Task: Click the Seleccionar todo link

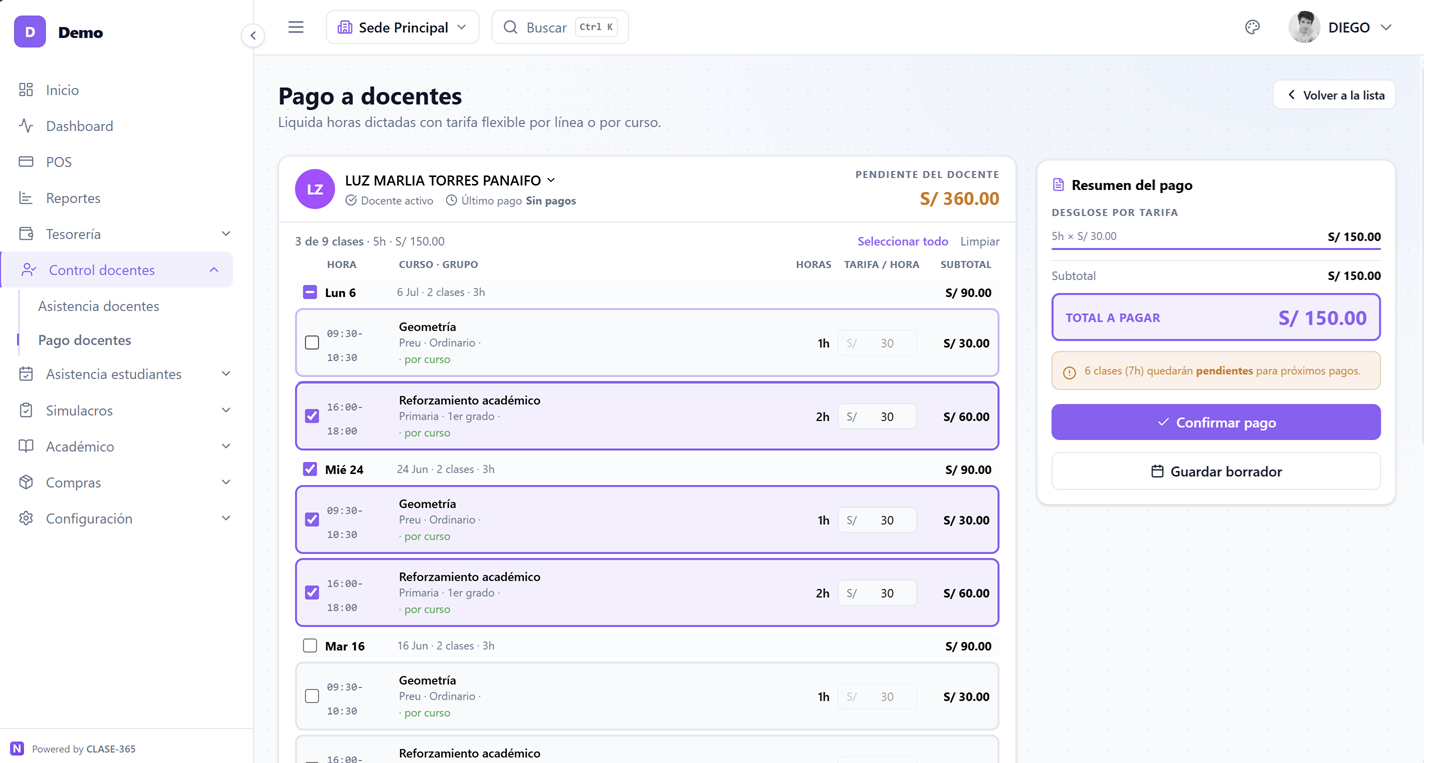Action: [903, 241]
